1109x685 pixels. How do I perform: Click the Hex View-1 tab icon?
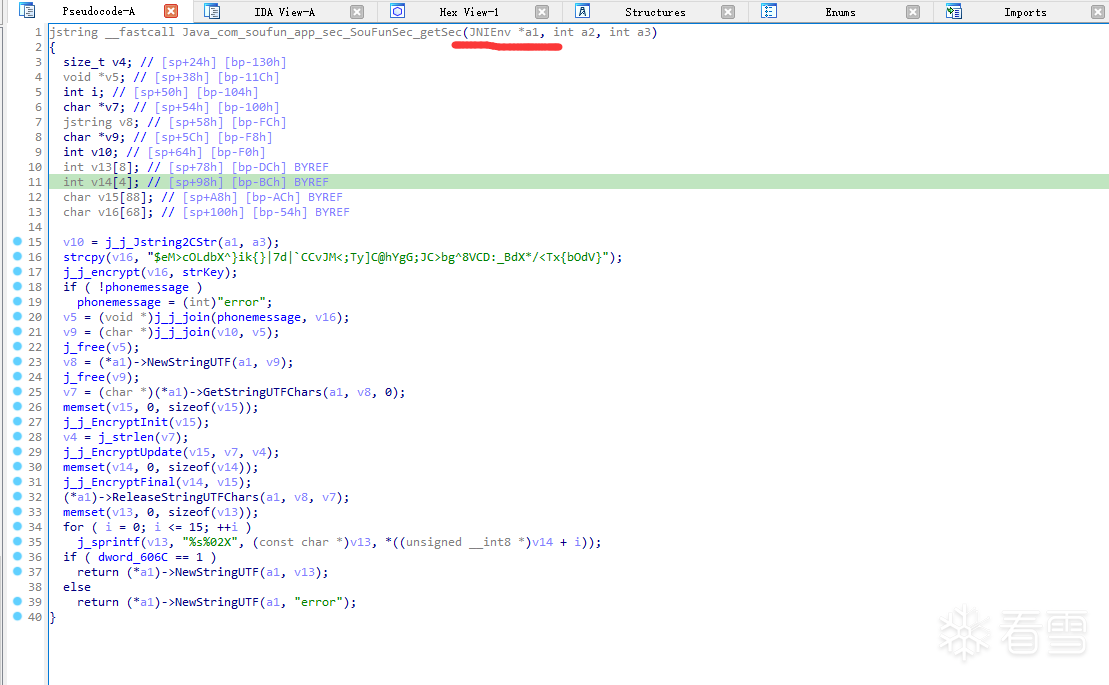397,11
